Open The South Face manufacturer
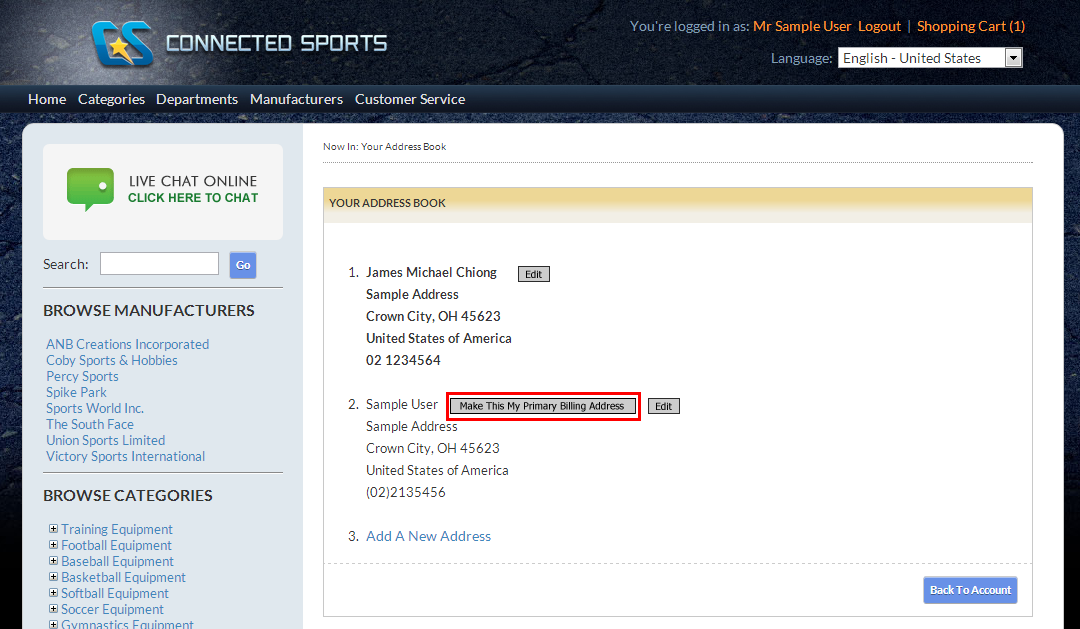The image size is (1080, 629). pos(90,424)
